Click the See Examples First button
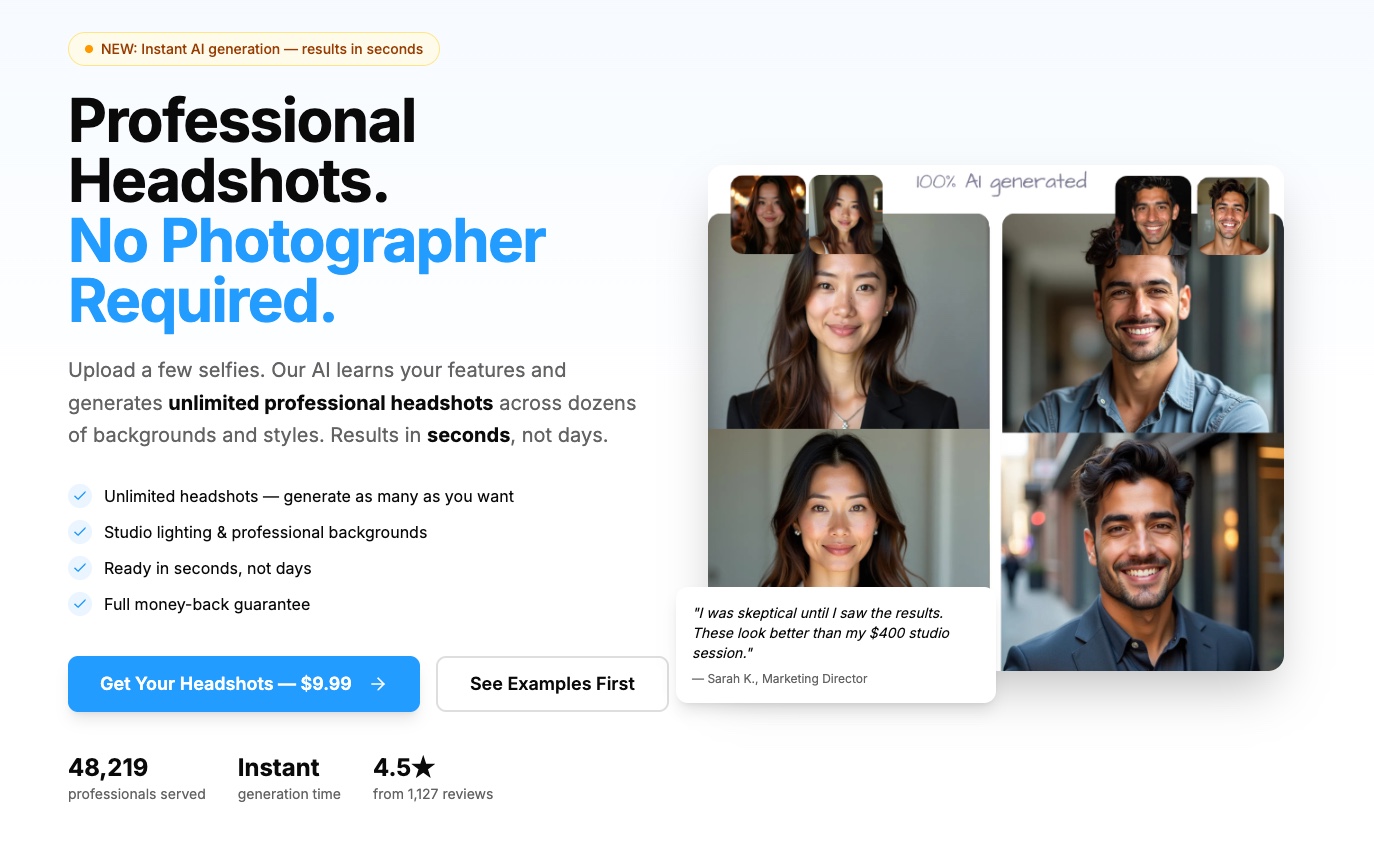 point(552,684)
